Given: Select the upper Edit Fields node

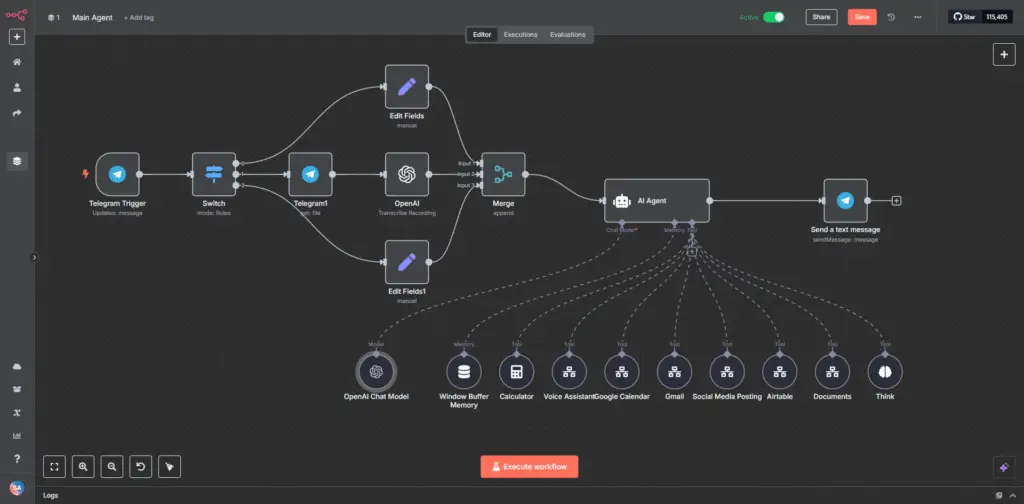Looking at the screenshot, I should click(407, 86).
